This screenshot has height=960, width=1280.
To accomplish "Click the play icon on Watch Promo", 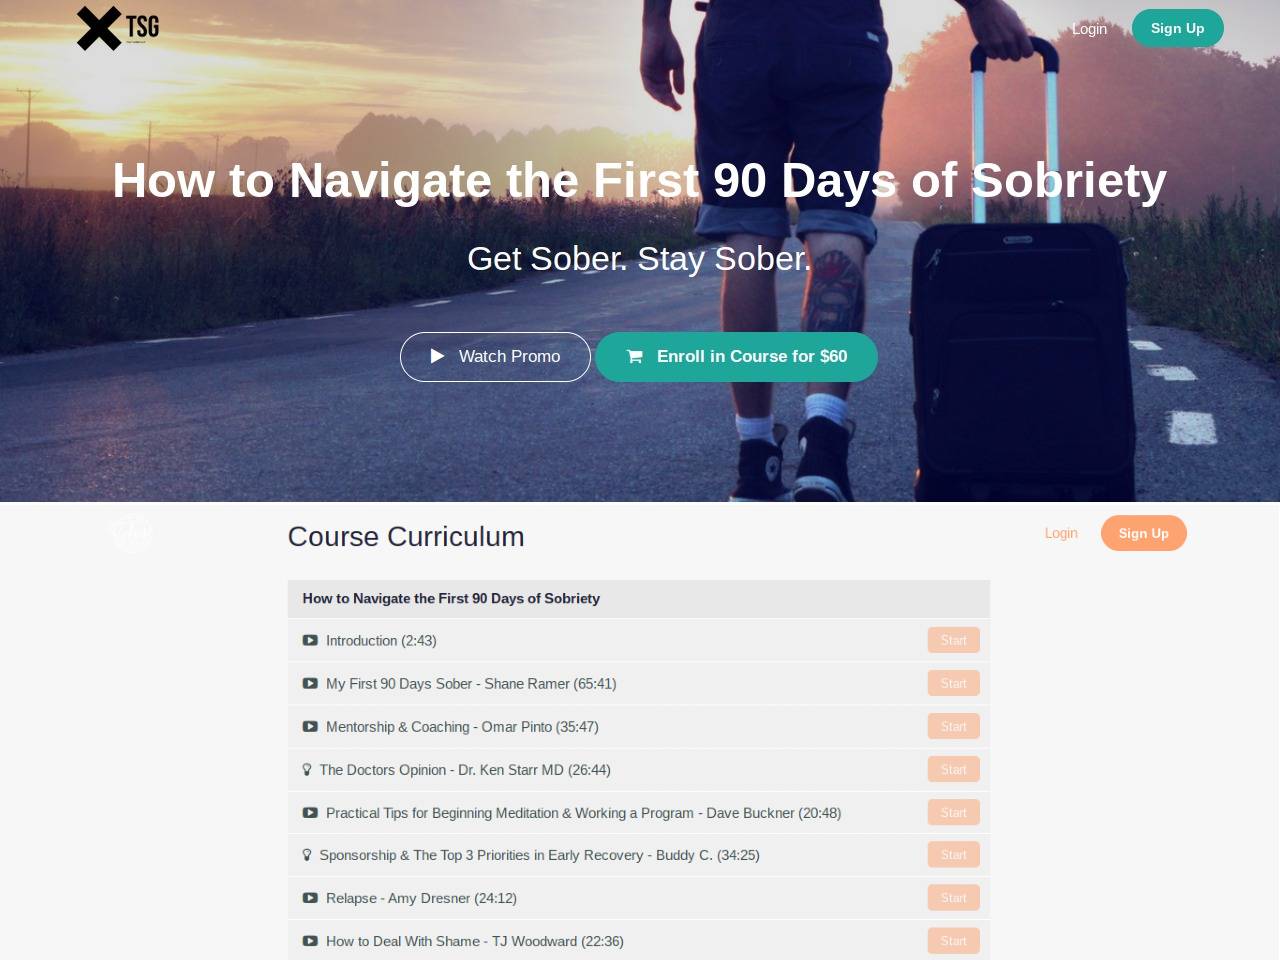I will coord(437,356).
